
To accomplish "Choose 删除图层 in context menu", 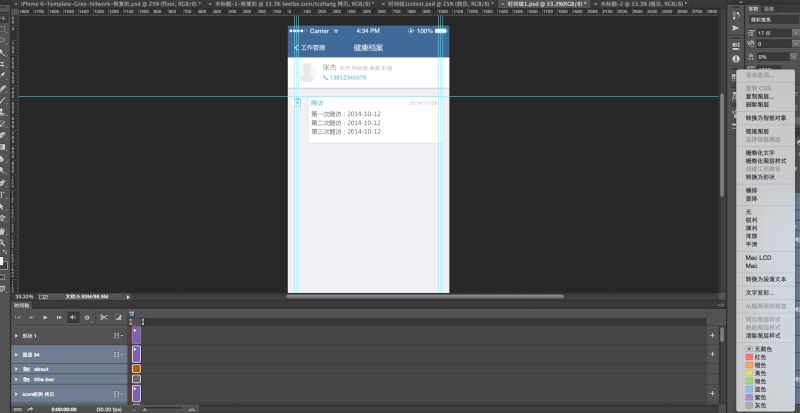I will point(757,104).
